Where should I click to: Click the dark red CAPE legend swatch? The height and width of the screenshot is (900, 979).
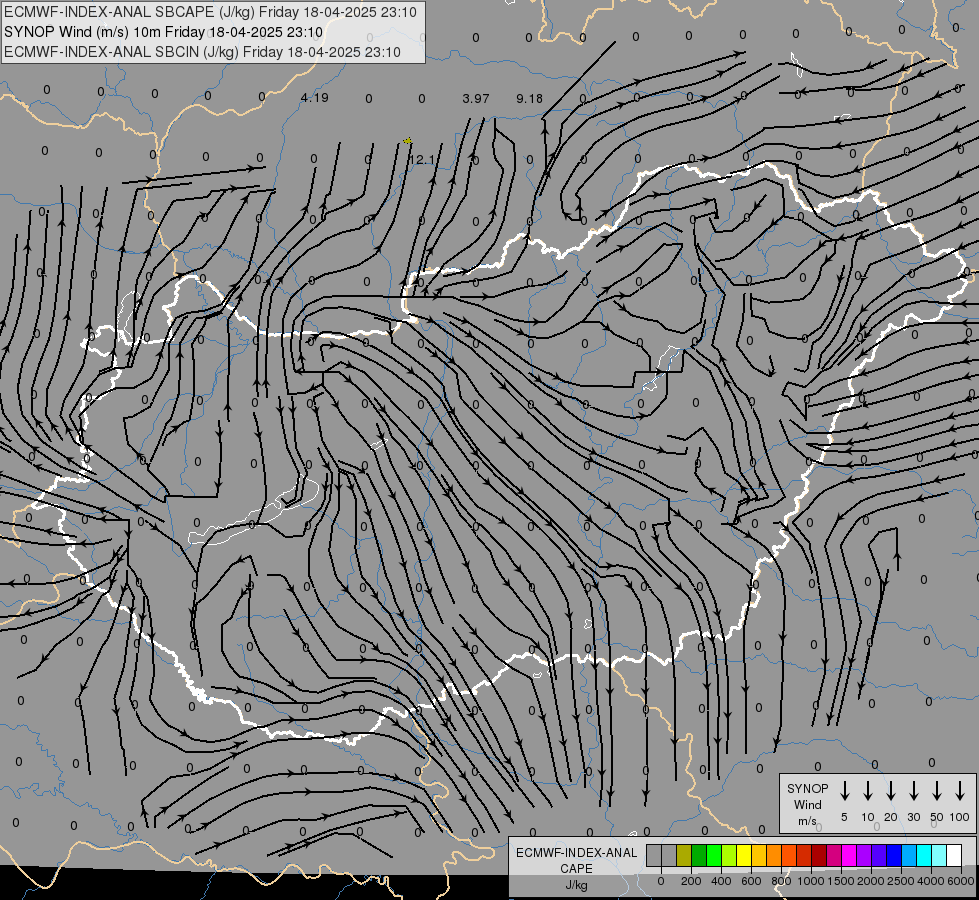click(819, 855)
